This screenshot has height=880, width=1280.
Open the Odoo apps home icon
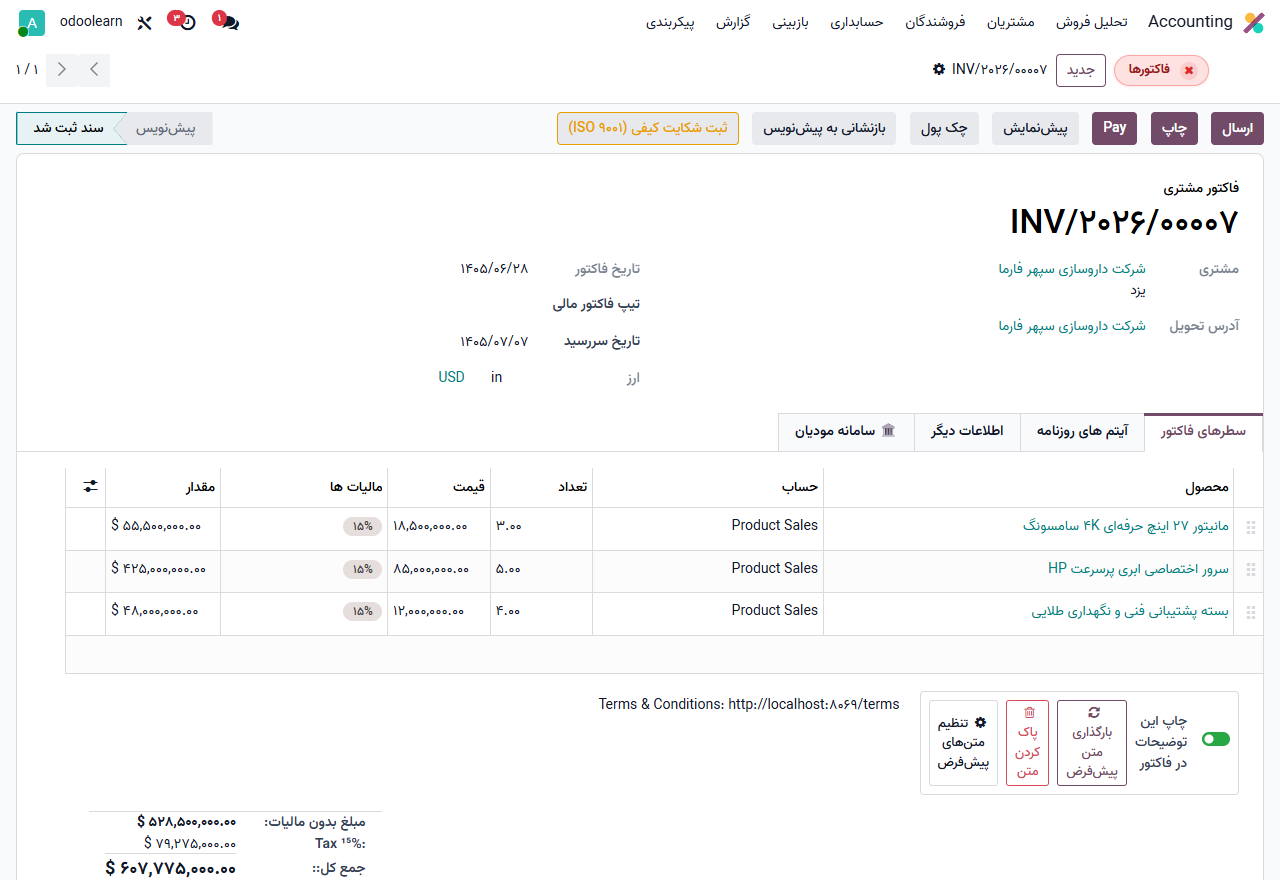click(1254, 22)
